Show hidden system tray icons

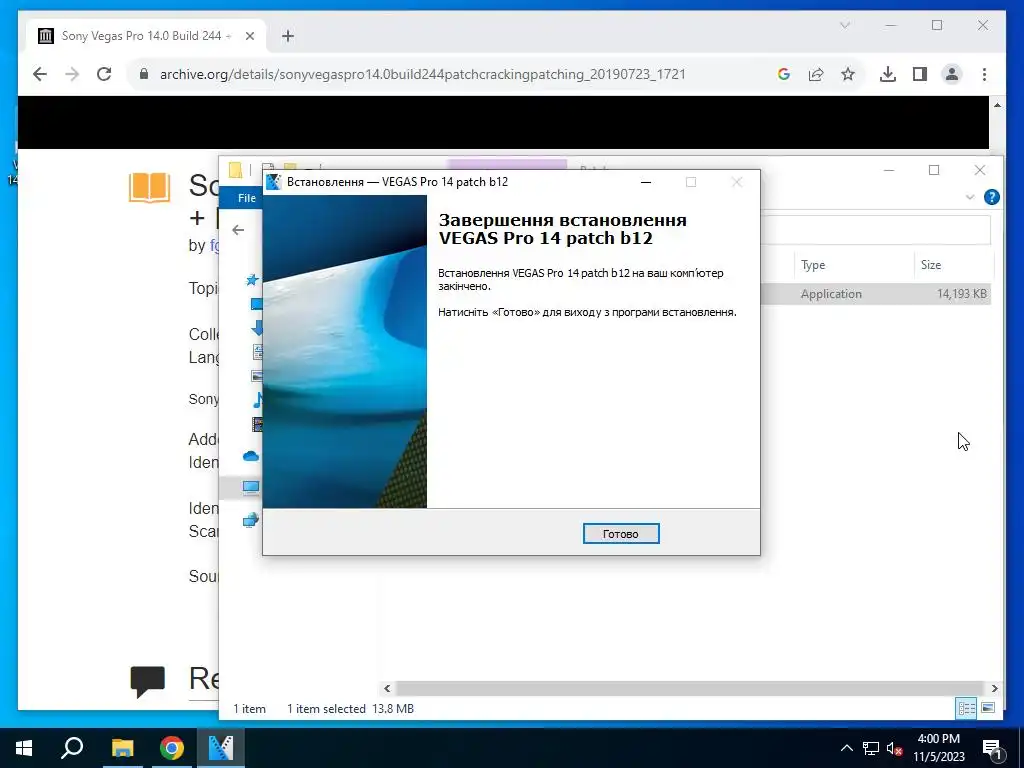coord(846,748)
